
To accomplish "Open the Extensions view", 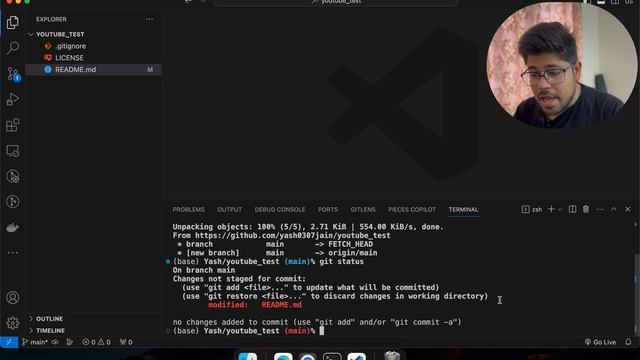I will point(13,125).
